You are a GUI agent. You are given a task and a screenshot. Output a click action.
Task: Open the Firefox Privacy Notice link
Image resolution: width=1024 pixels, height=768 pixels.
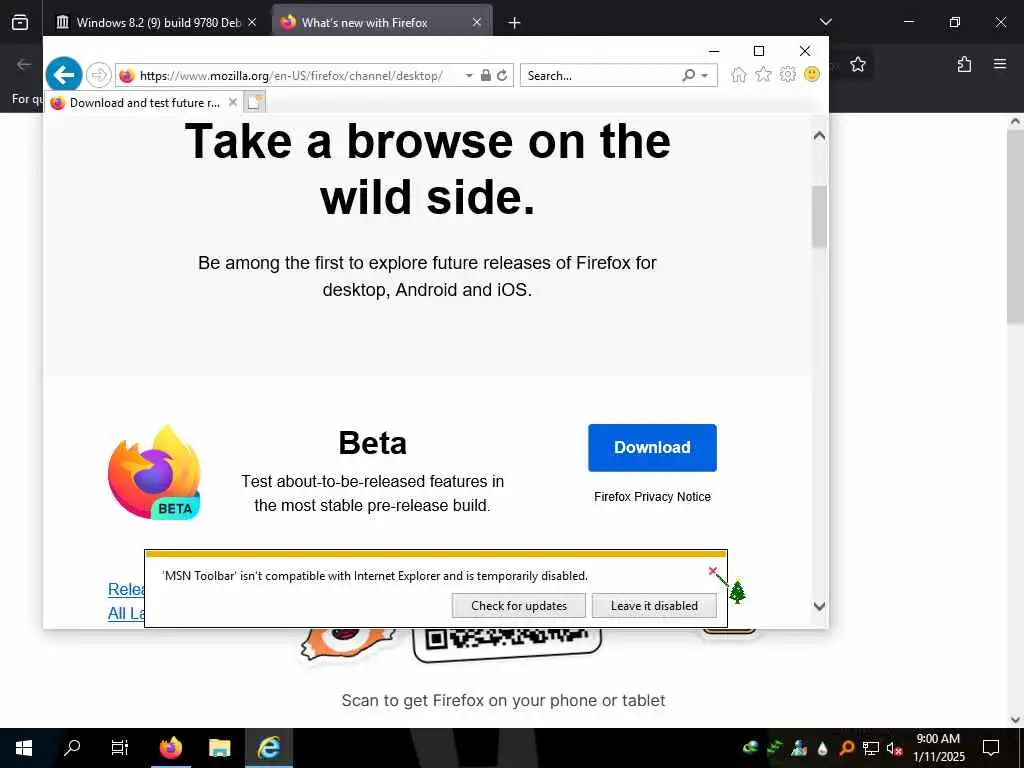pos(652,496)
